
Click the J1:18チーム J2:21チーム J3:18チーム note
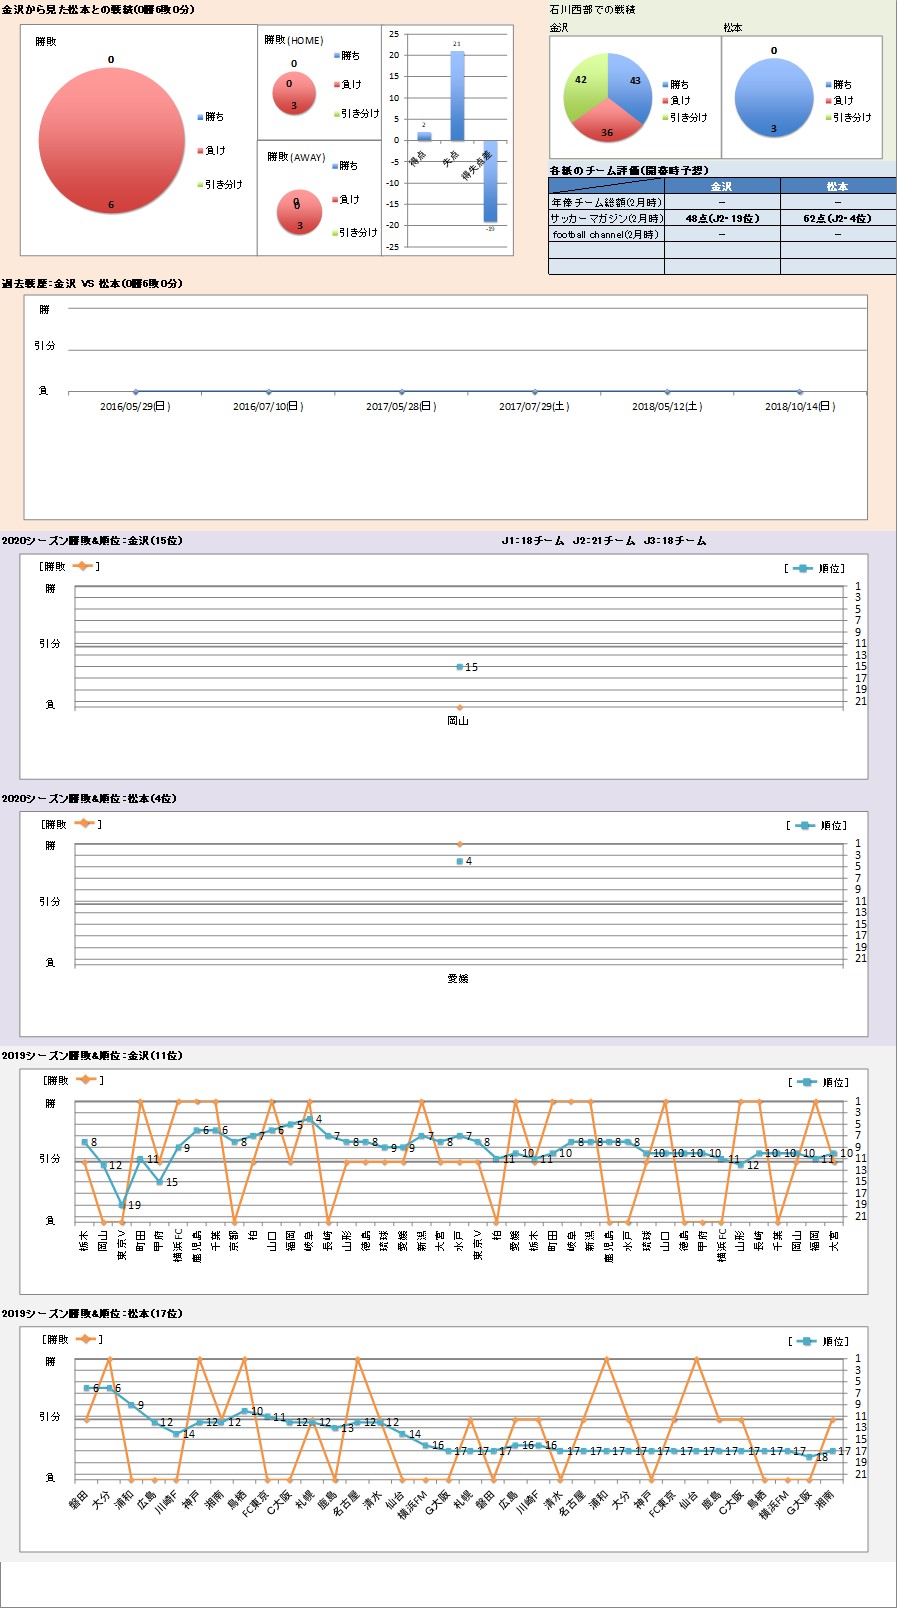pos(604,541)
